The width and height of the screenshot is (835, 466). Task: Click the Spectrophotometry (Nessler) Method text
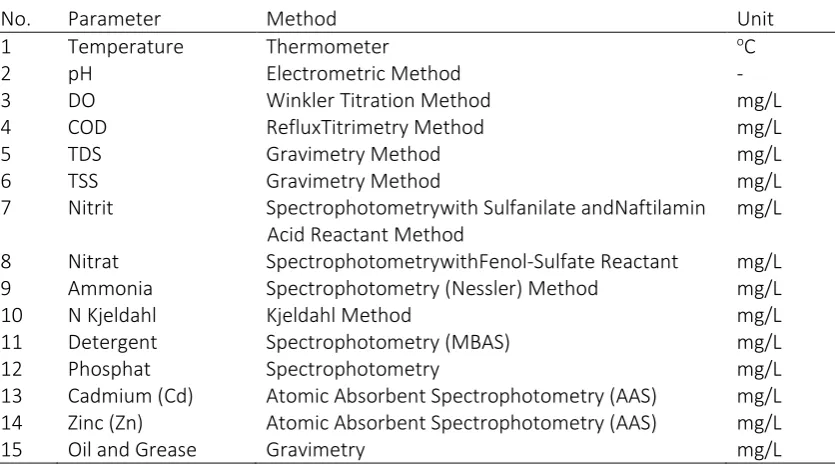pyautogui.click(x=432, y=288)
